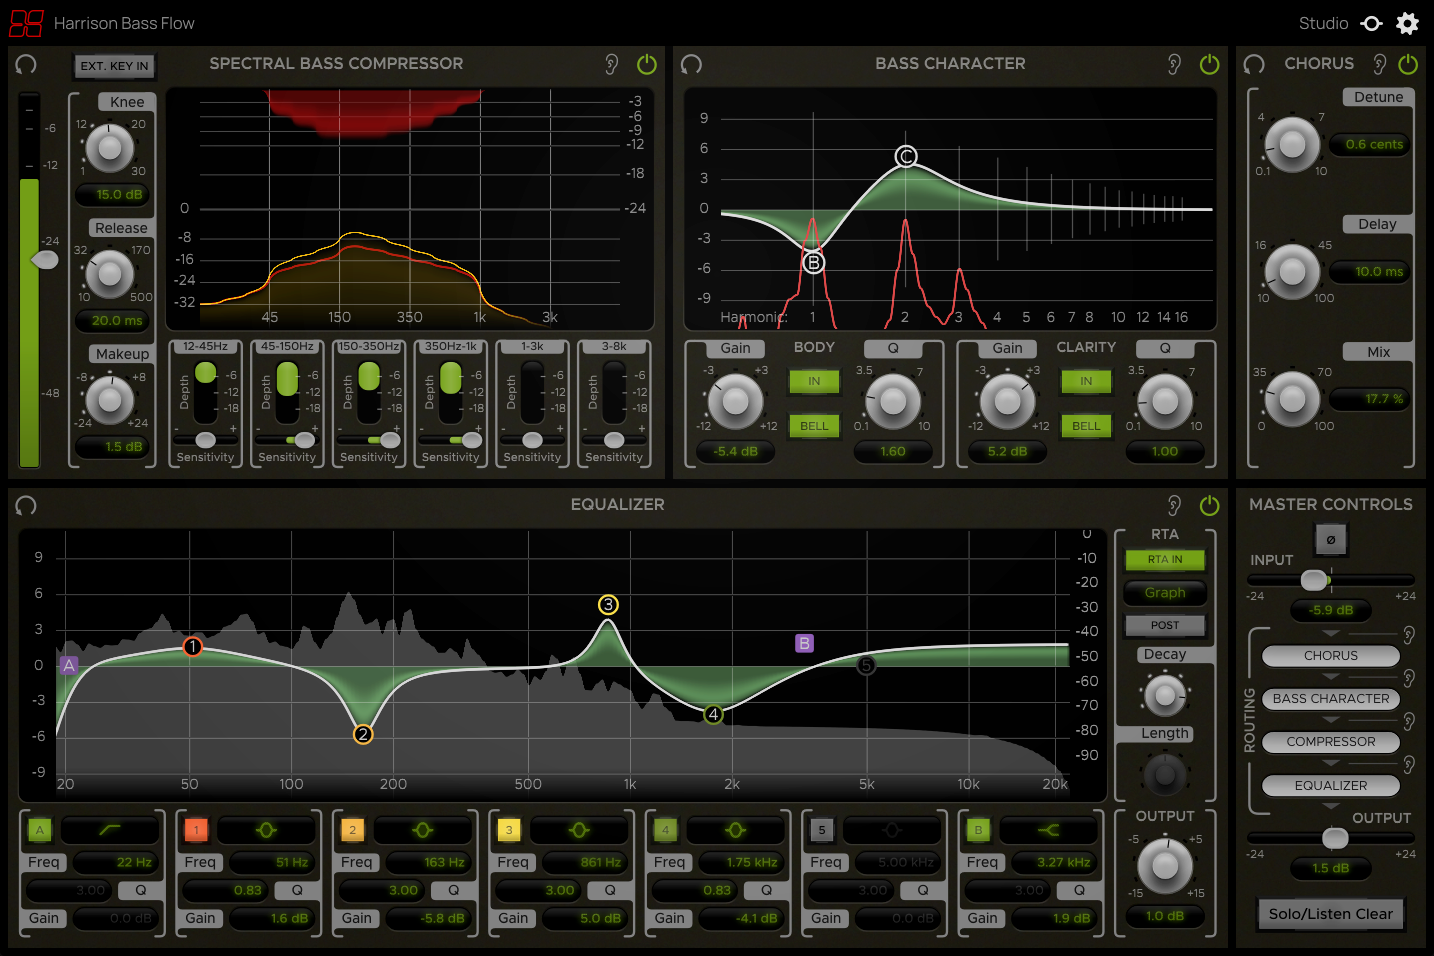Toggle the EXT. KEY IN button

tap(114, 66)
